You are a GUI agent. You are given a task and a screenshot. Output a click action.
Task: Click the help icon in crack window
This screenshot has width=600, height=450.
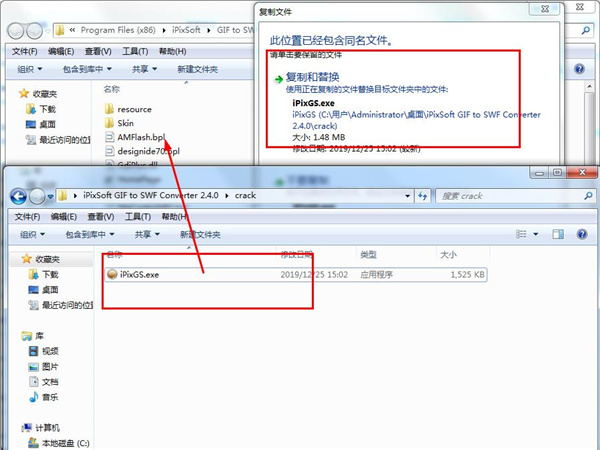582,234
